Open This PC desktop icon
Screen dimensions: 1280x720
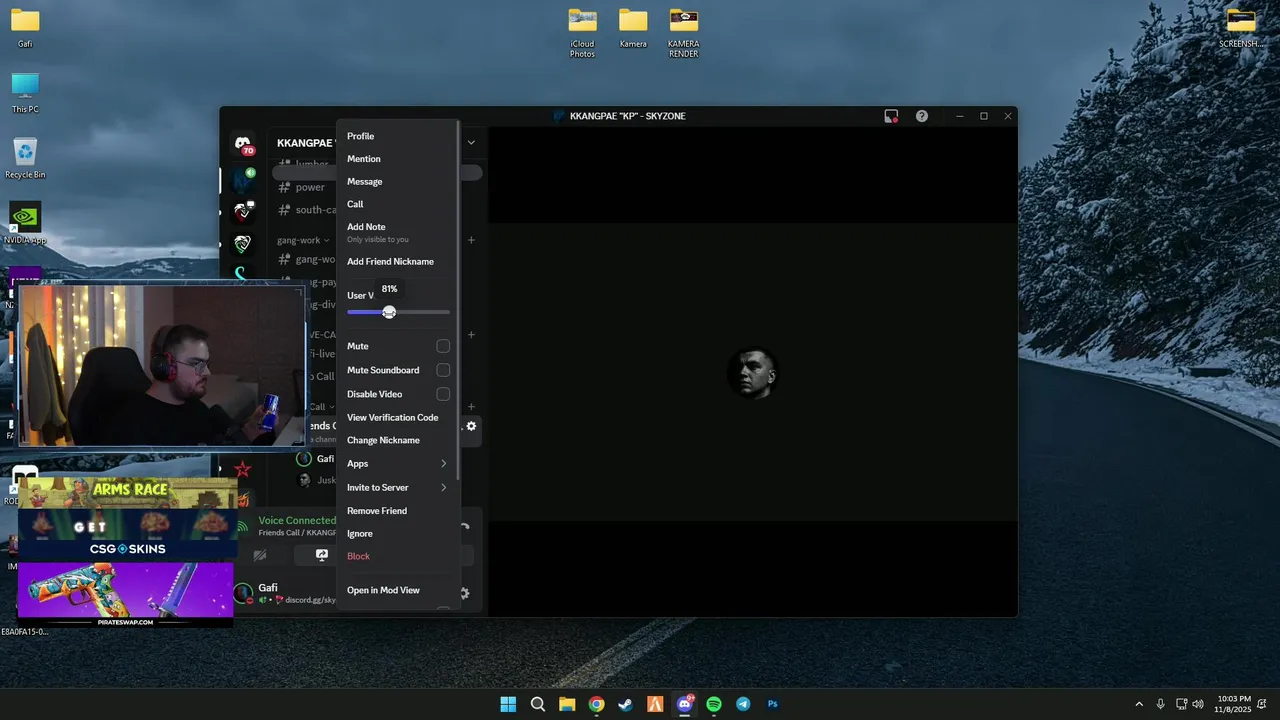pos(25,93)
